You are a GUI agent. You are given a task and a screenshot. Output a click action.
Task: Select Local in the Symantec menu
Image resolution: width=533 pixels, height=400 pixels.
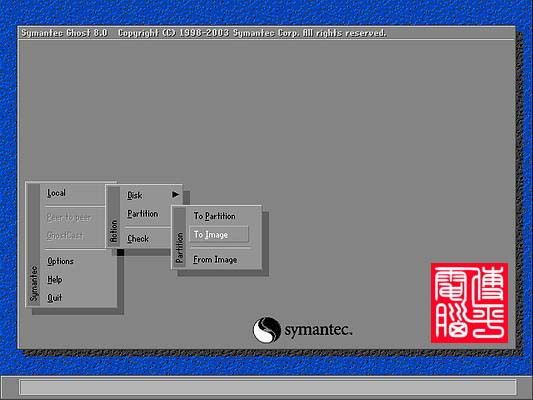click(x=56, y=193)
